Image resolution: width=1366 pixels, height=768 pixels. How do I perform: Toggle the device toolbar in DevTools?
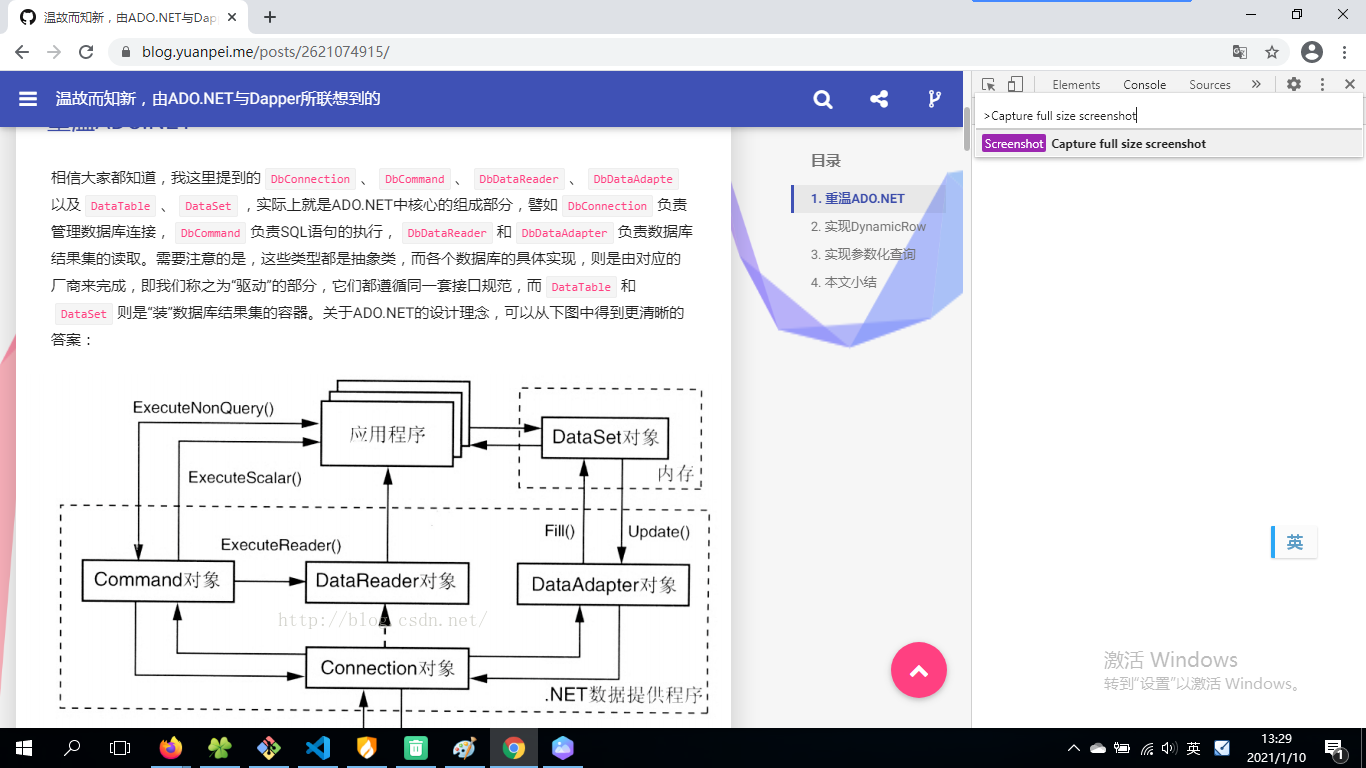[x=1015, y=85]
